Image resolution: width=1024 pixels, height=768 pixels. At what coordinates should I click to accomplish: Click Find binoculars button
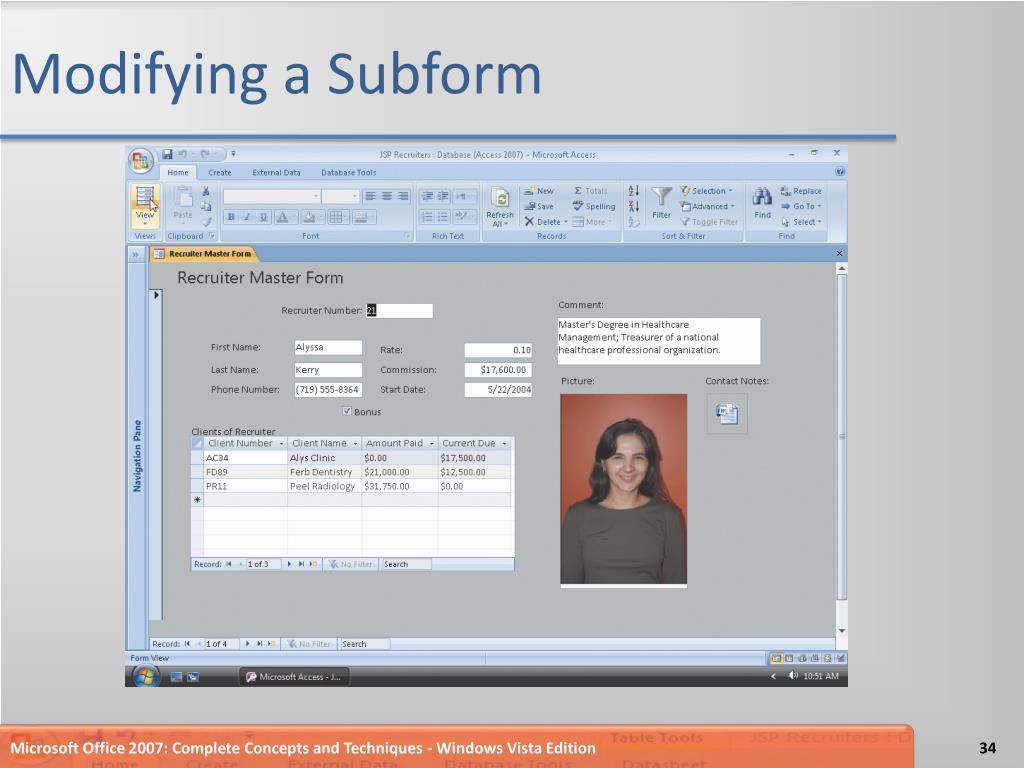coord(762,203)
